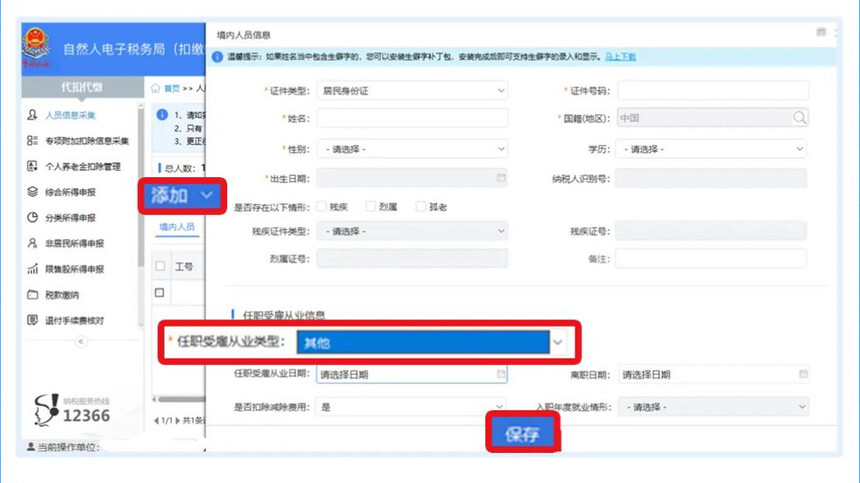
Task: Click the info icon in the notice list
Action: coord(162,115)
